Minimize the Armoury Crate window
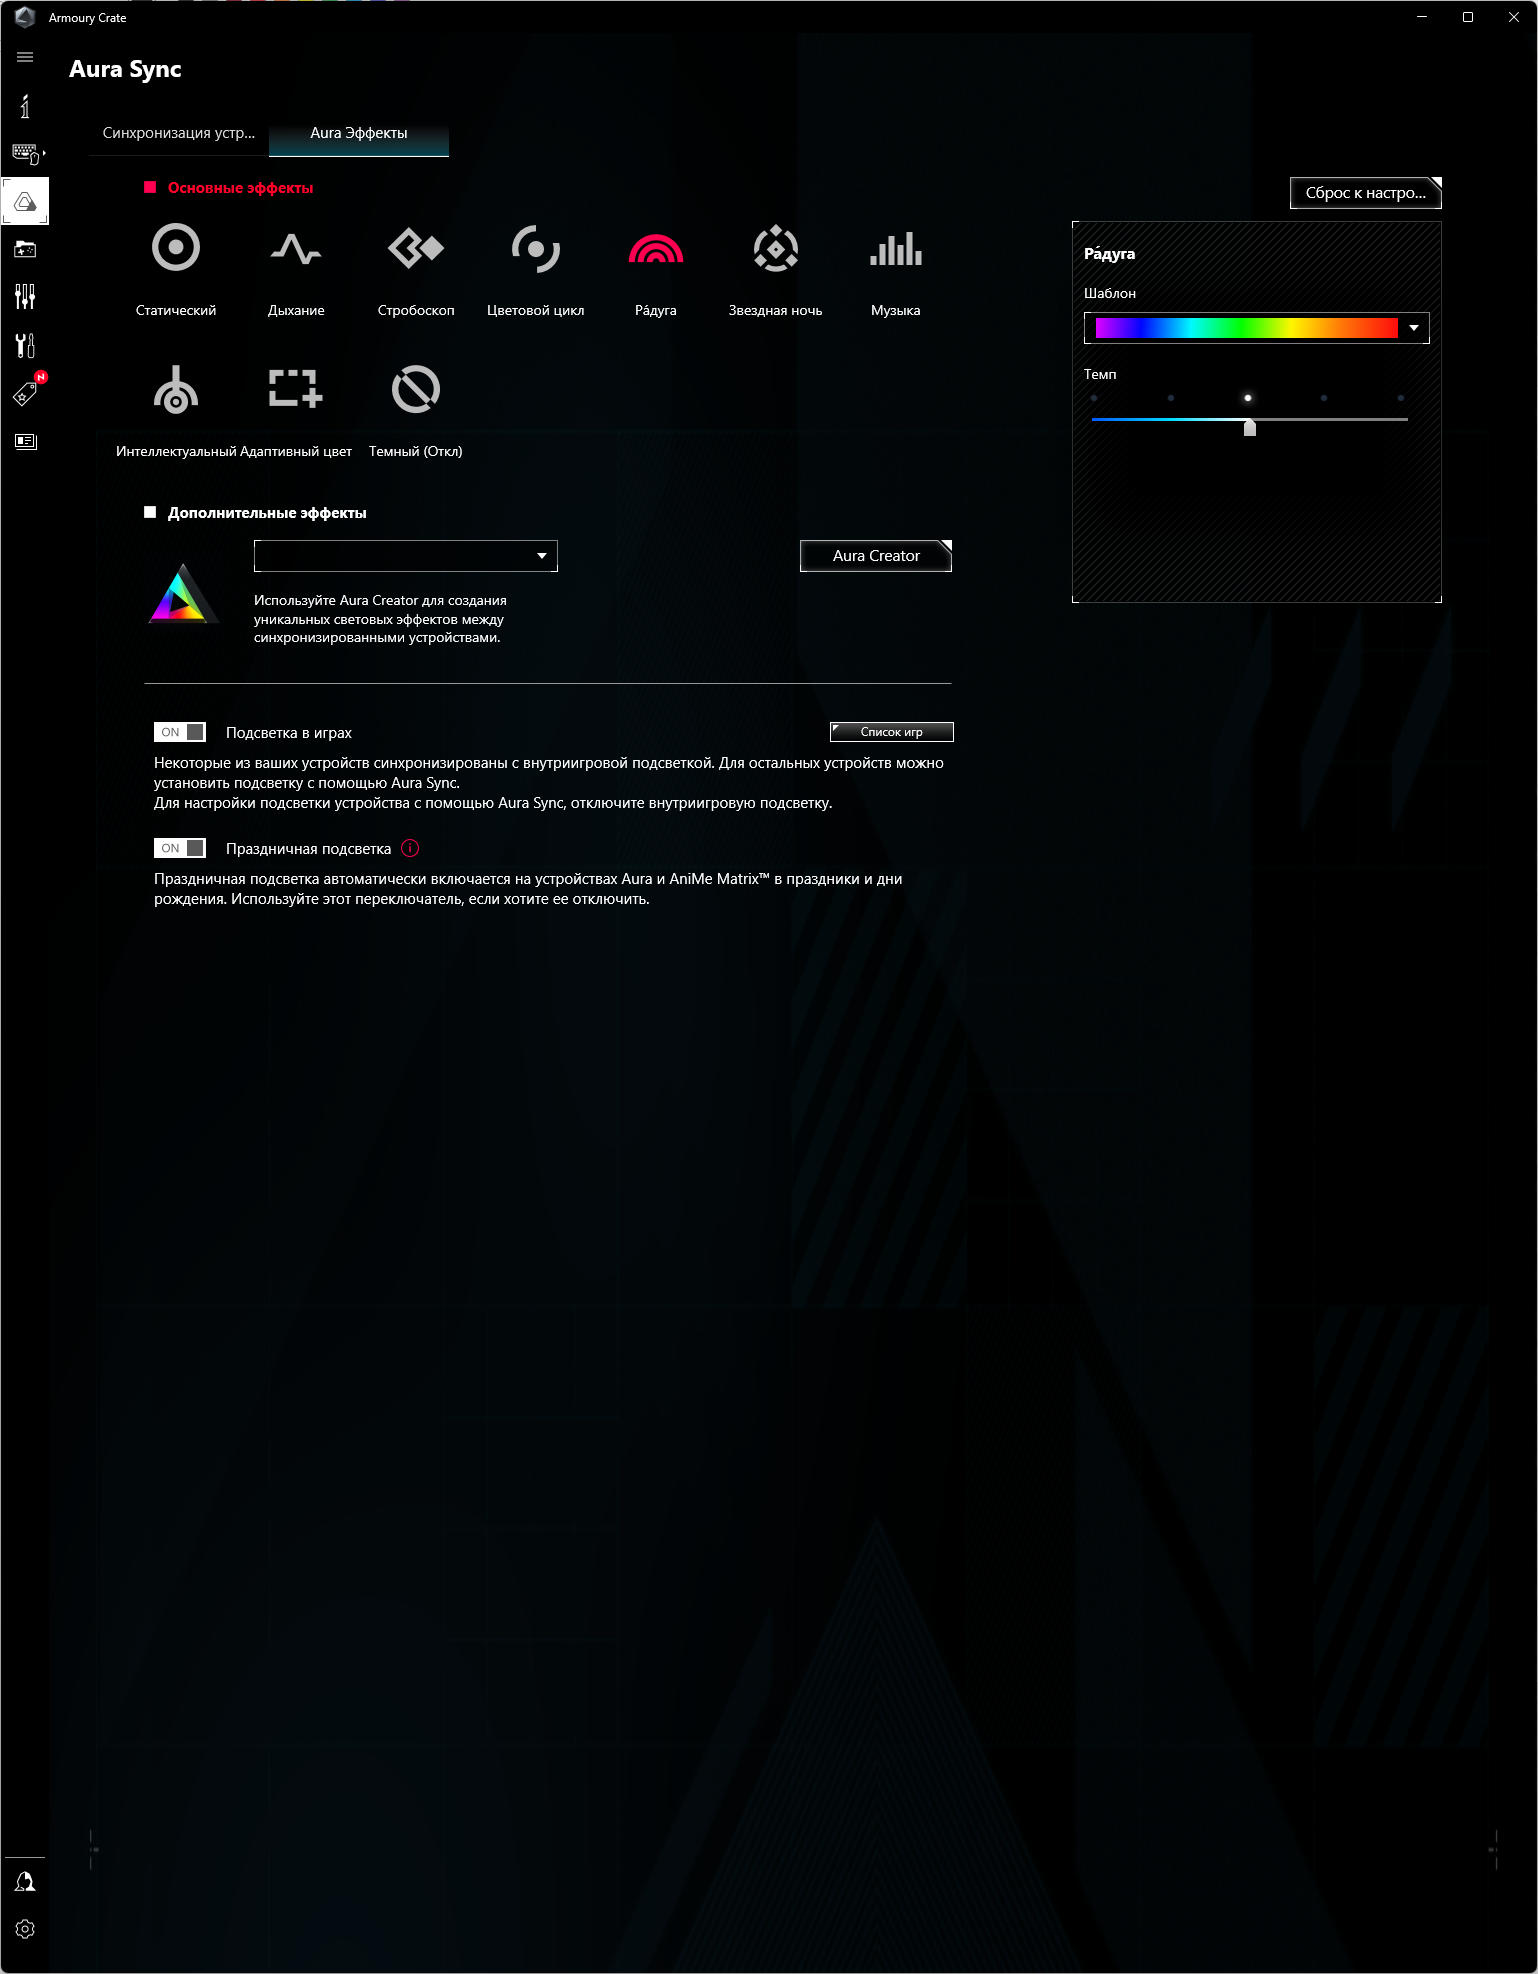Viewport: 1538px width, 1974px height. pos(1422,17)
